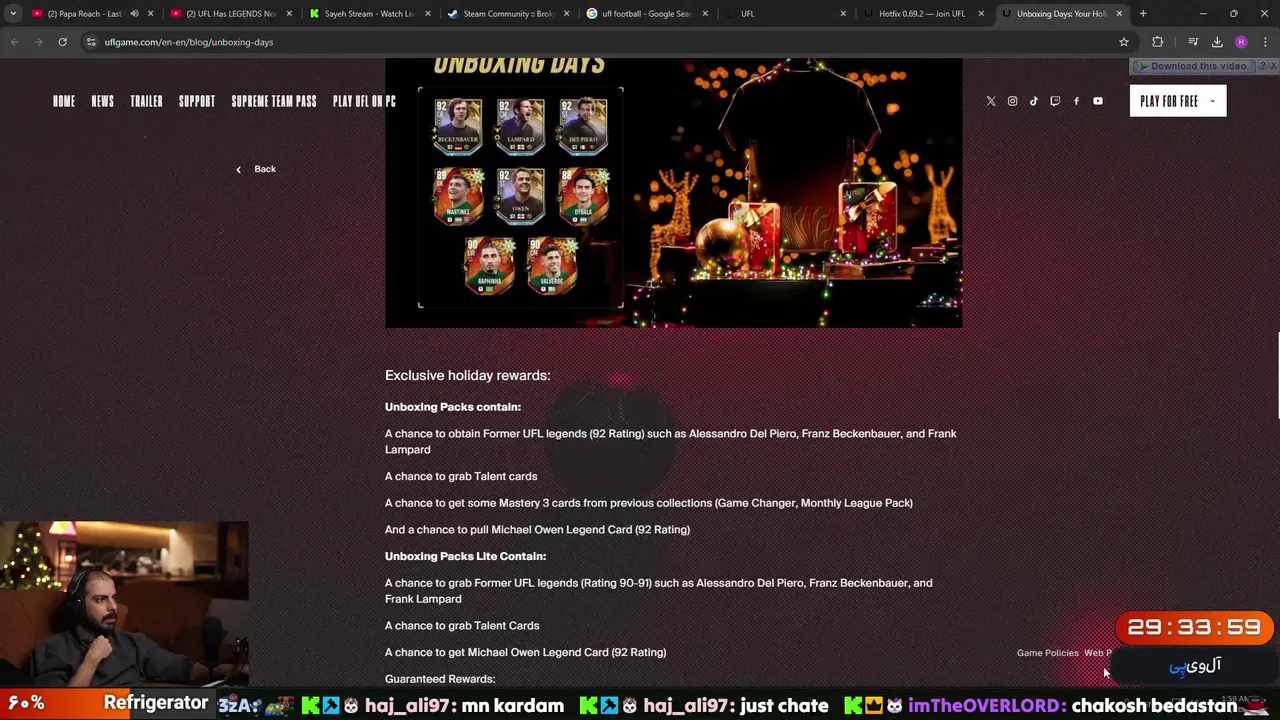
Task: Click the Valverde 90 player card
Action: (552, 266)
